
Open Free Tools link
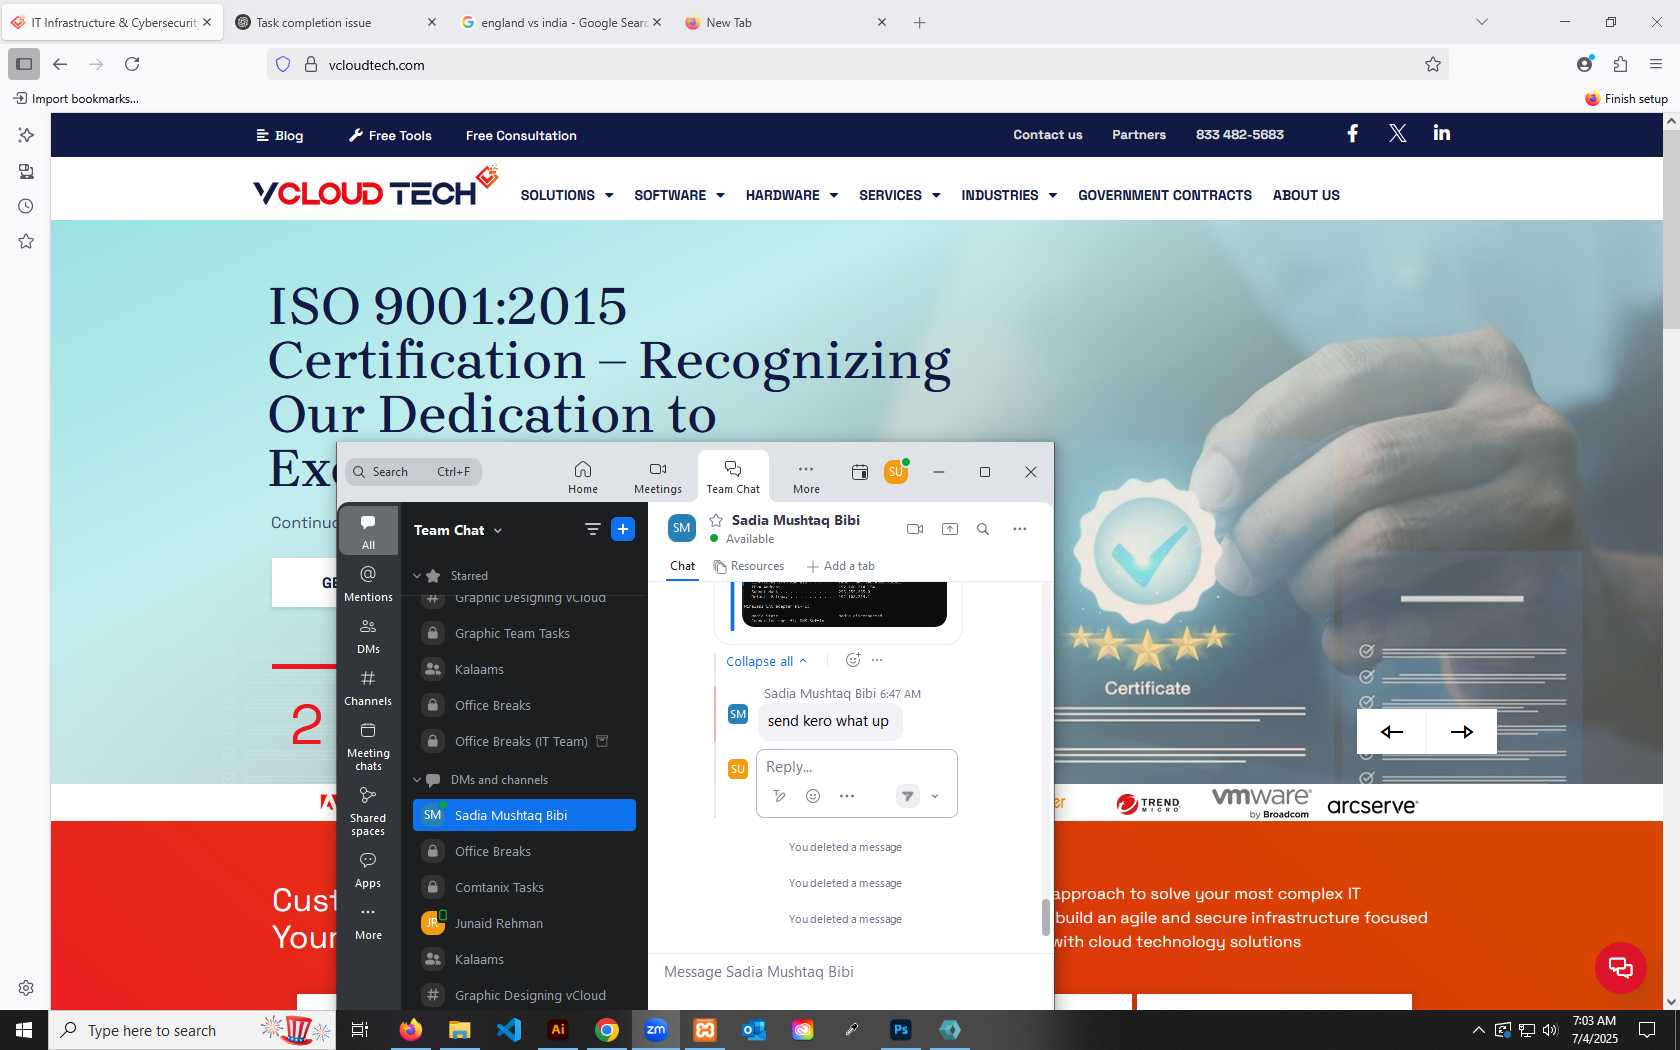click(390, 136)
